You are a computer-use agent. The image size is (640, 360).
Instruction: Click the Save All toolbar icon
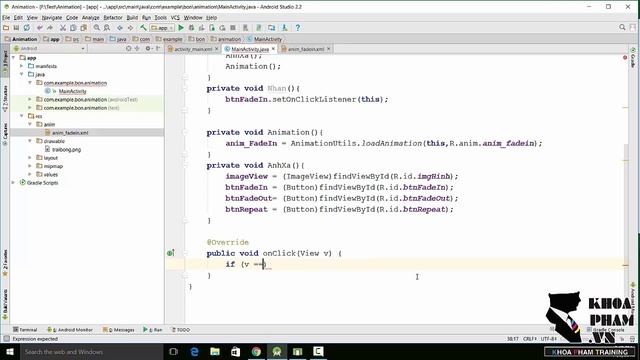pyautogui.click(x=16, y=28)
